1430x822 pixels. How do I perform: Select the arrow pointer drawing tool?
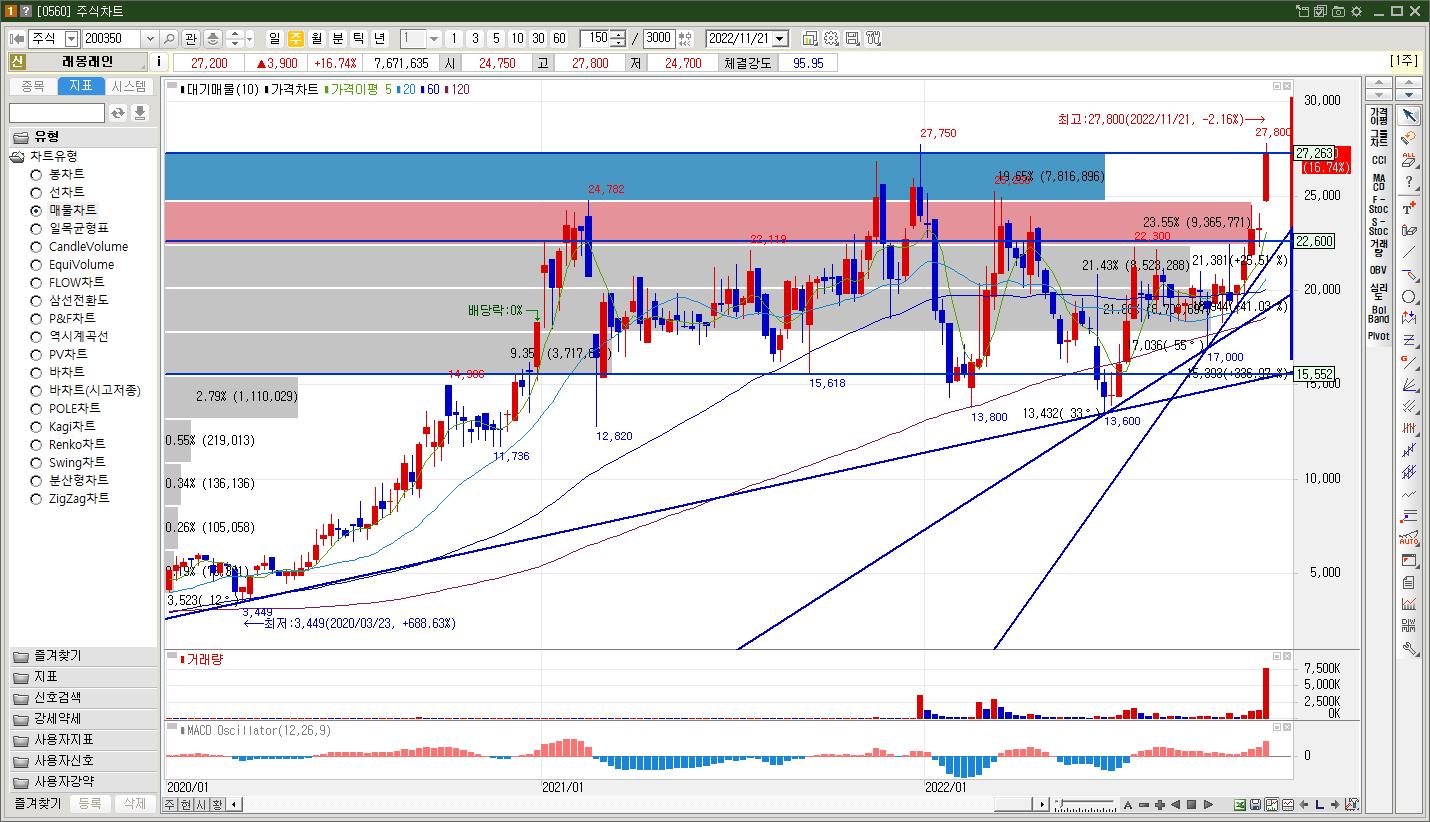[1409, 117]
